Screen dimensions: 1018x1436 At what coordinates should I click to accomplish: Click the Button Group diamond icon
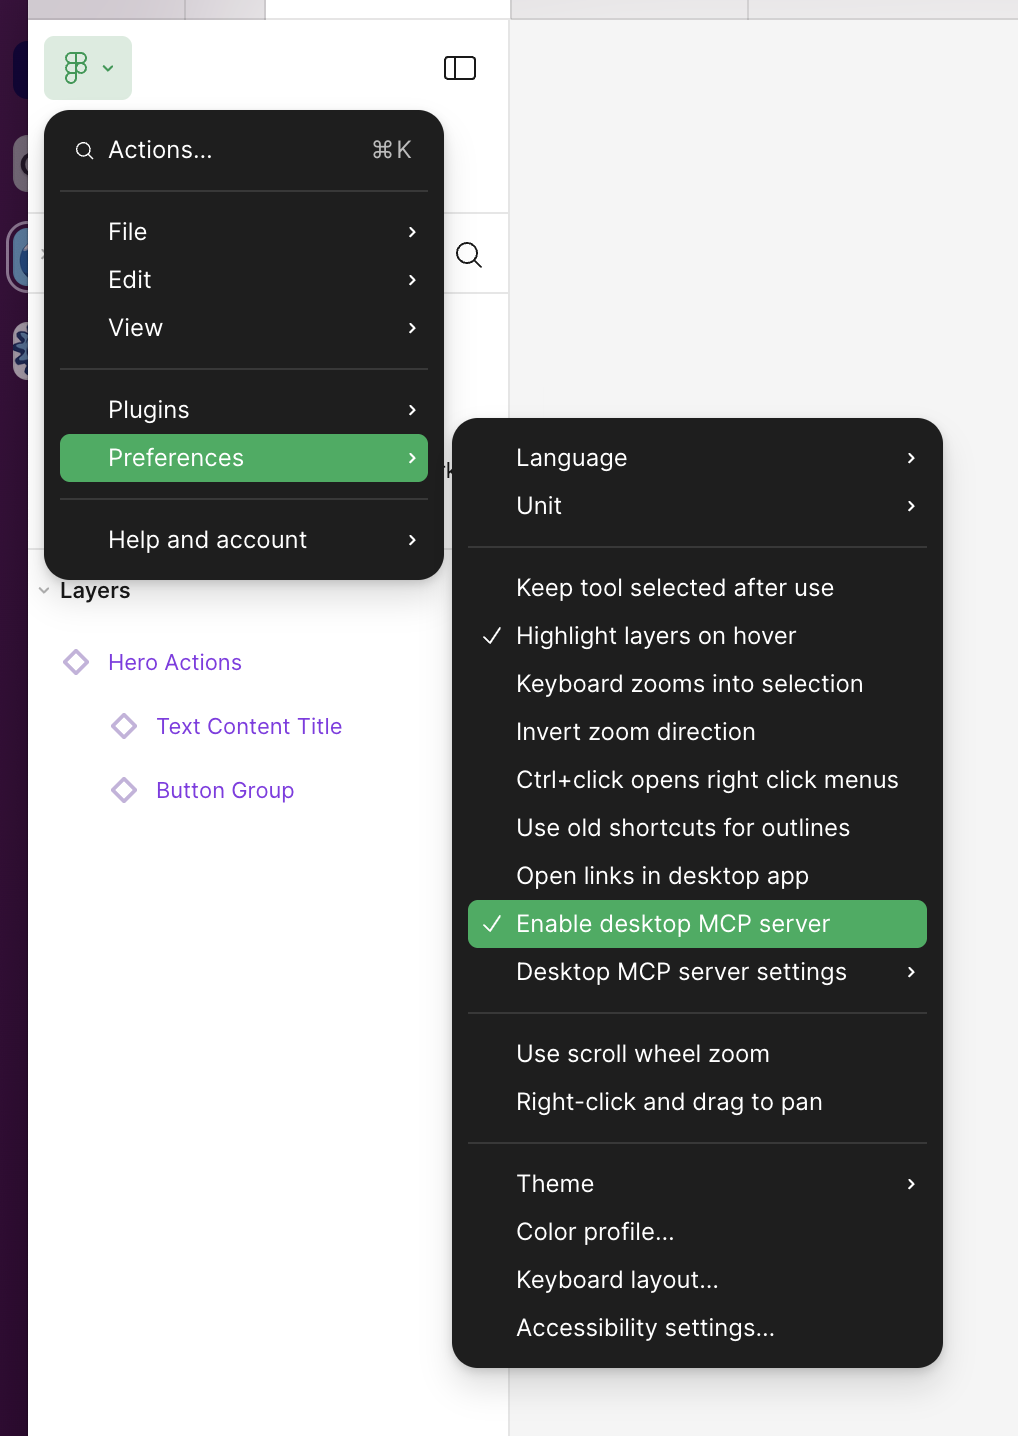click(x=124, y=790)
